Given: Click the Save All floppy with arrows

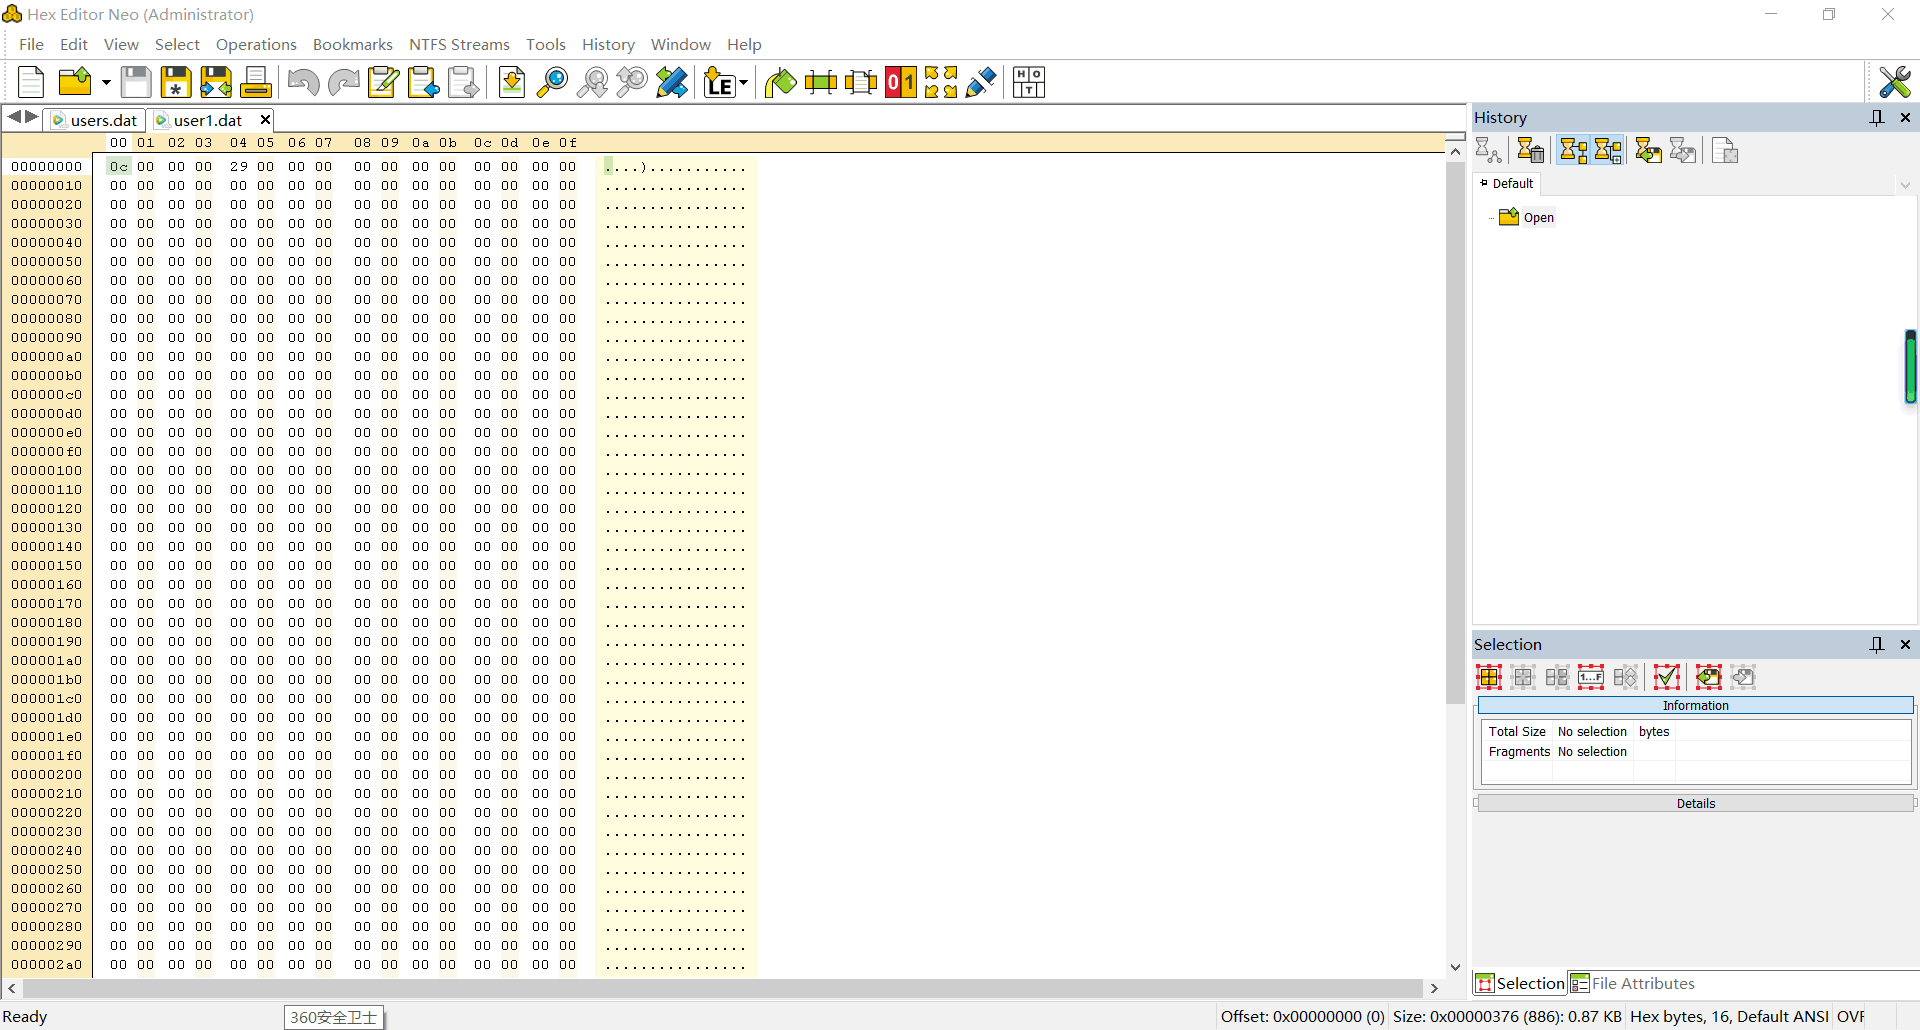Looking at the screenshot, I should coord(216,82).
